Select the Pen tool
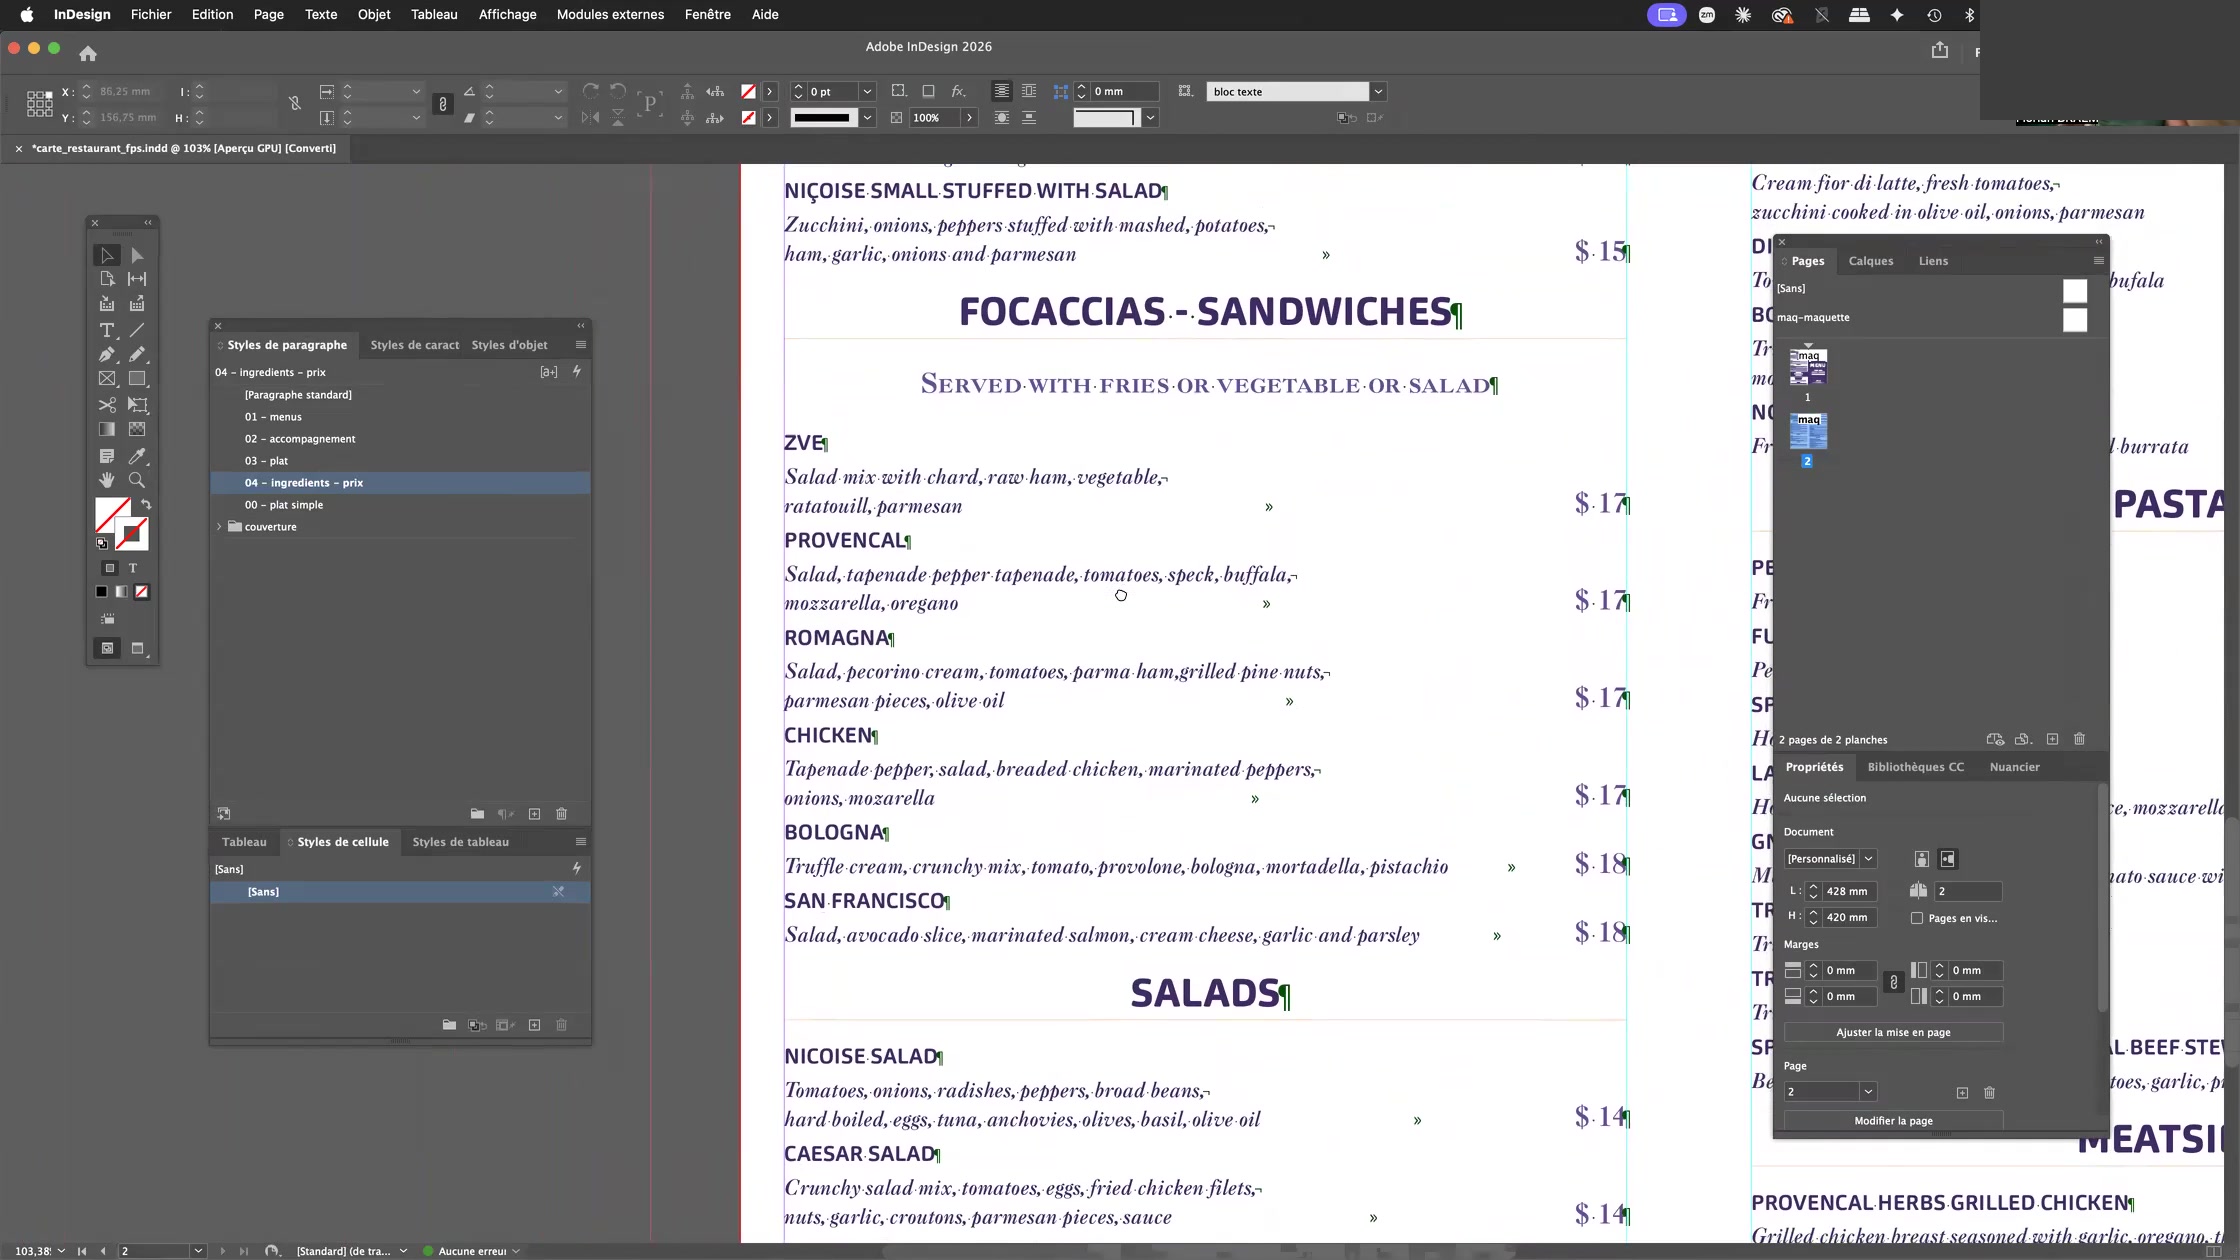Screen dimensions: 2240x1260 click(x=107, y=354)
